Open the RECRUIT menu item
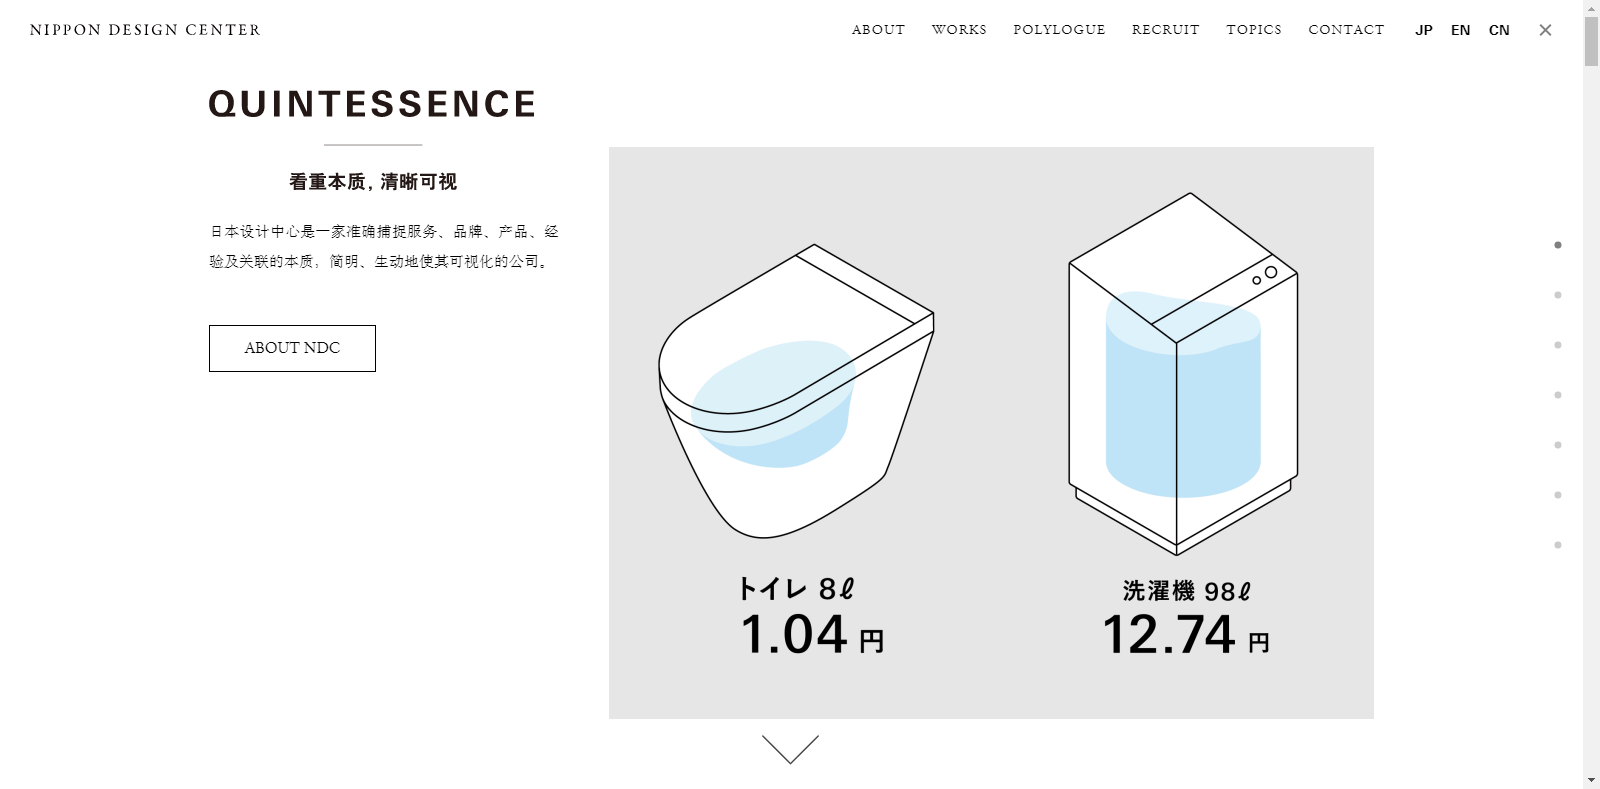 click(x=1165, y=30)
